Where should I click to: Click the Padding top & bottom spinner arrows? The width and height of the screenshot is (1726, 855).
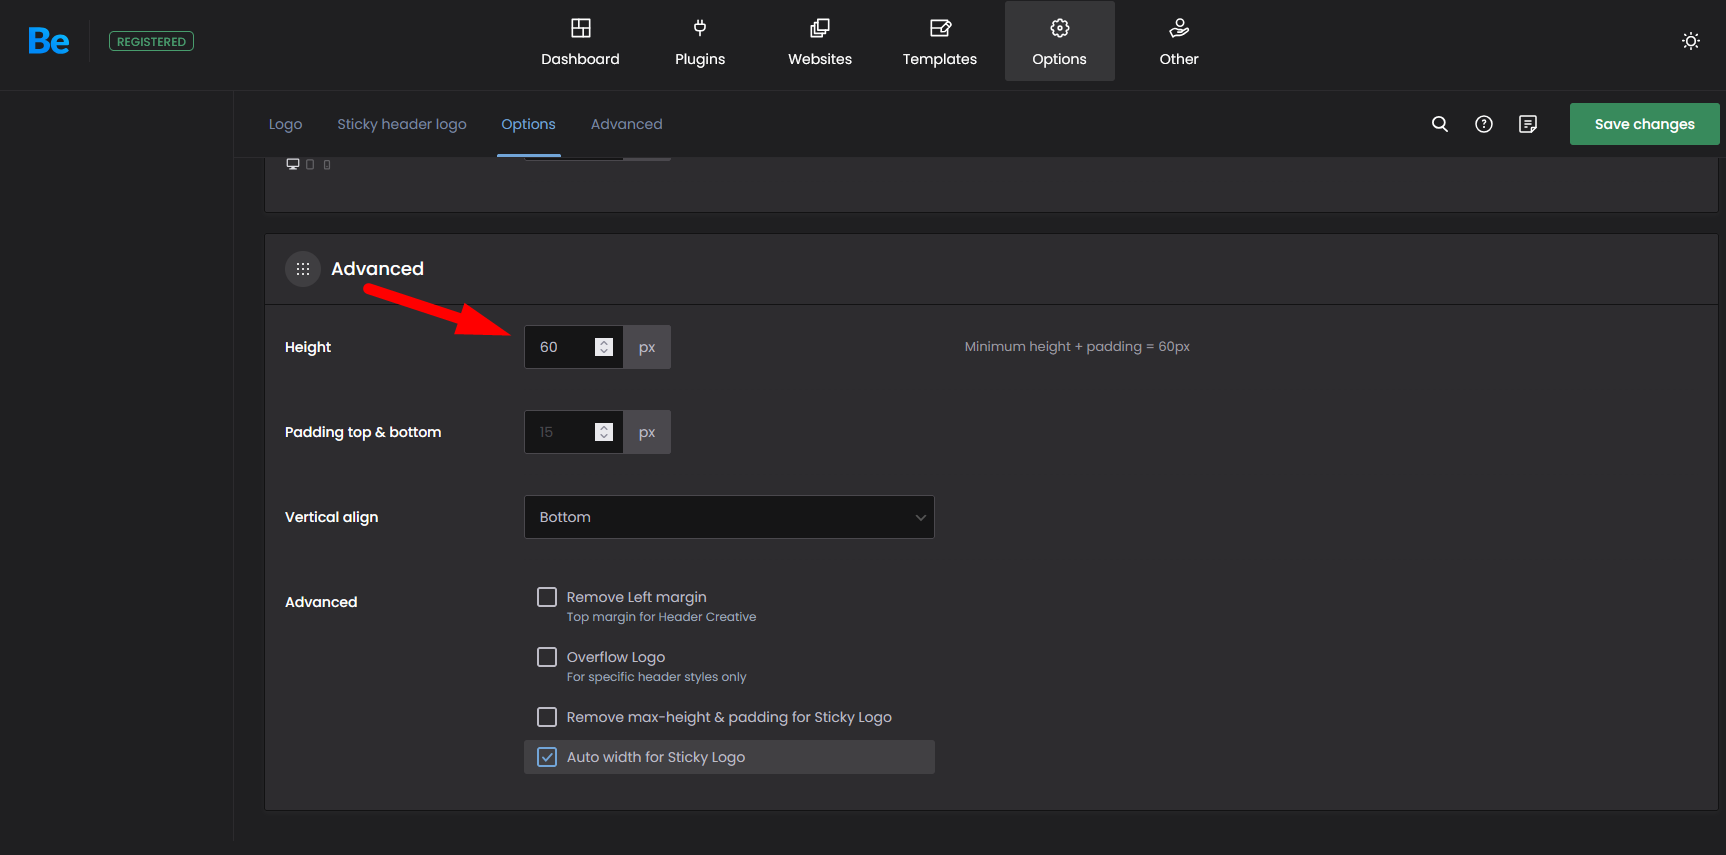click(x=604, y=432)
